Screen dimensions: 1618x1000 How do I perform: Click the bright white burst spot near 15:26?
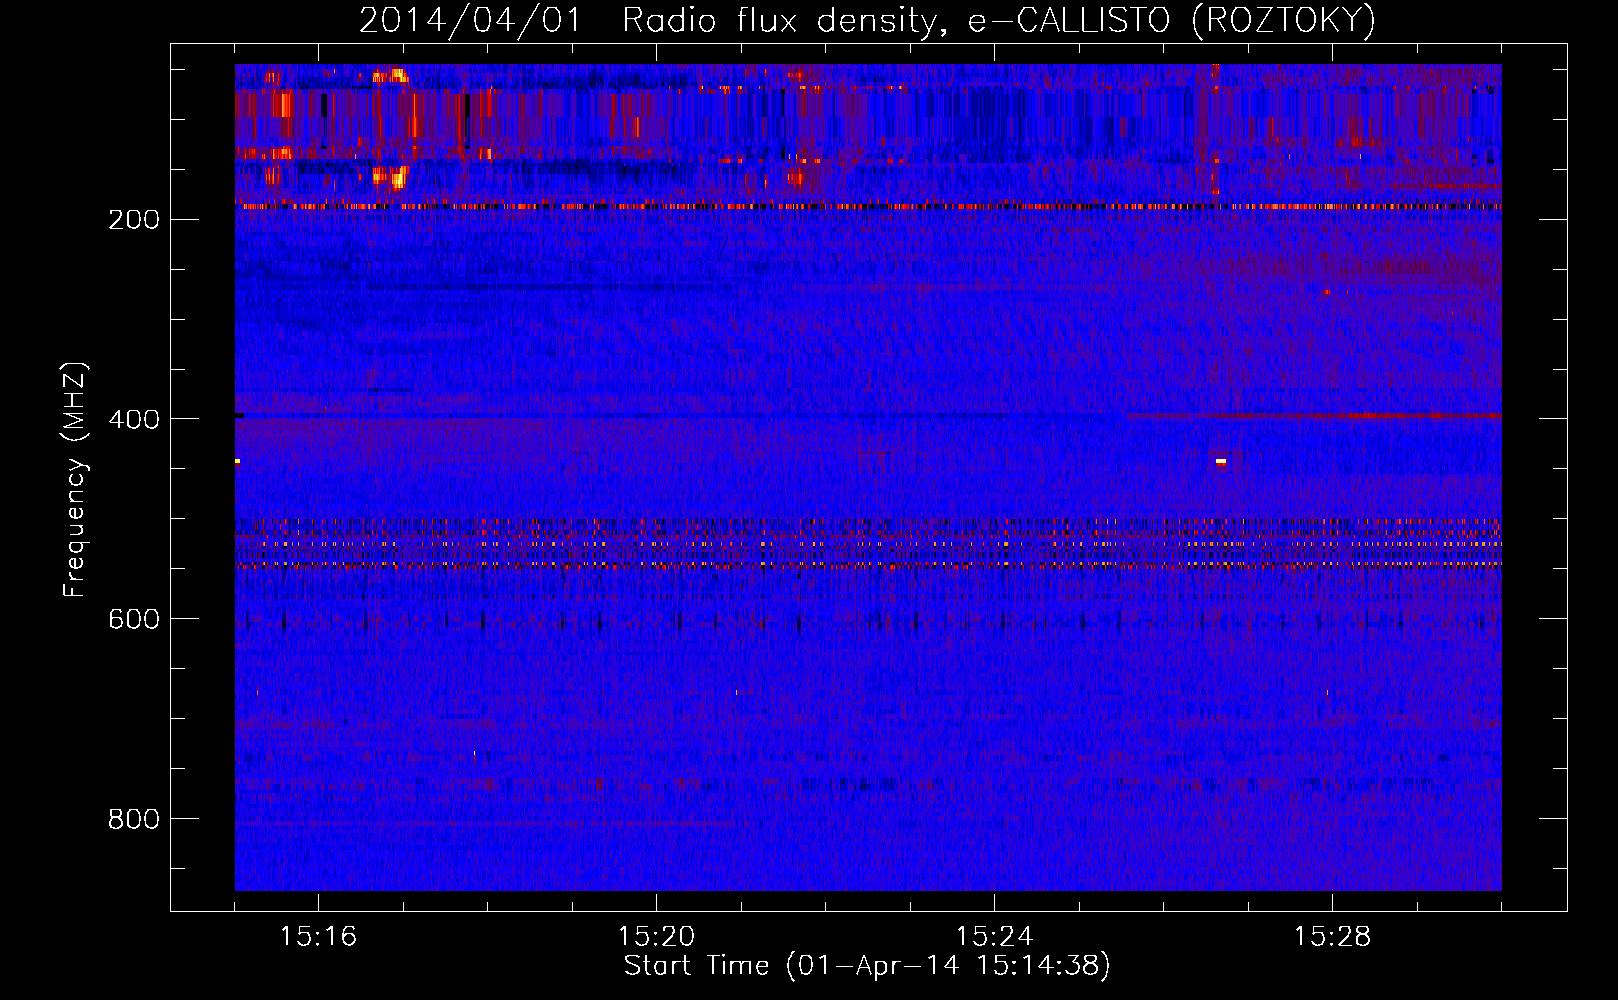(1221, 461)
